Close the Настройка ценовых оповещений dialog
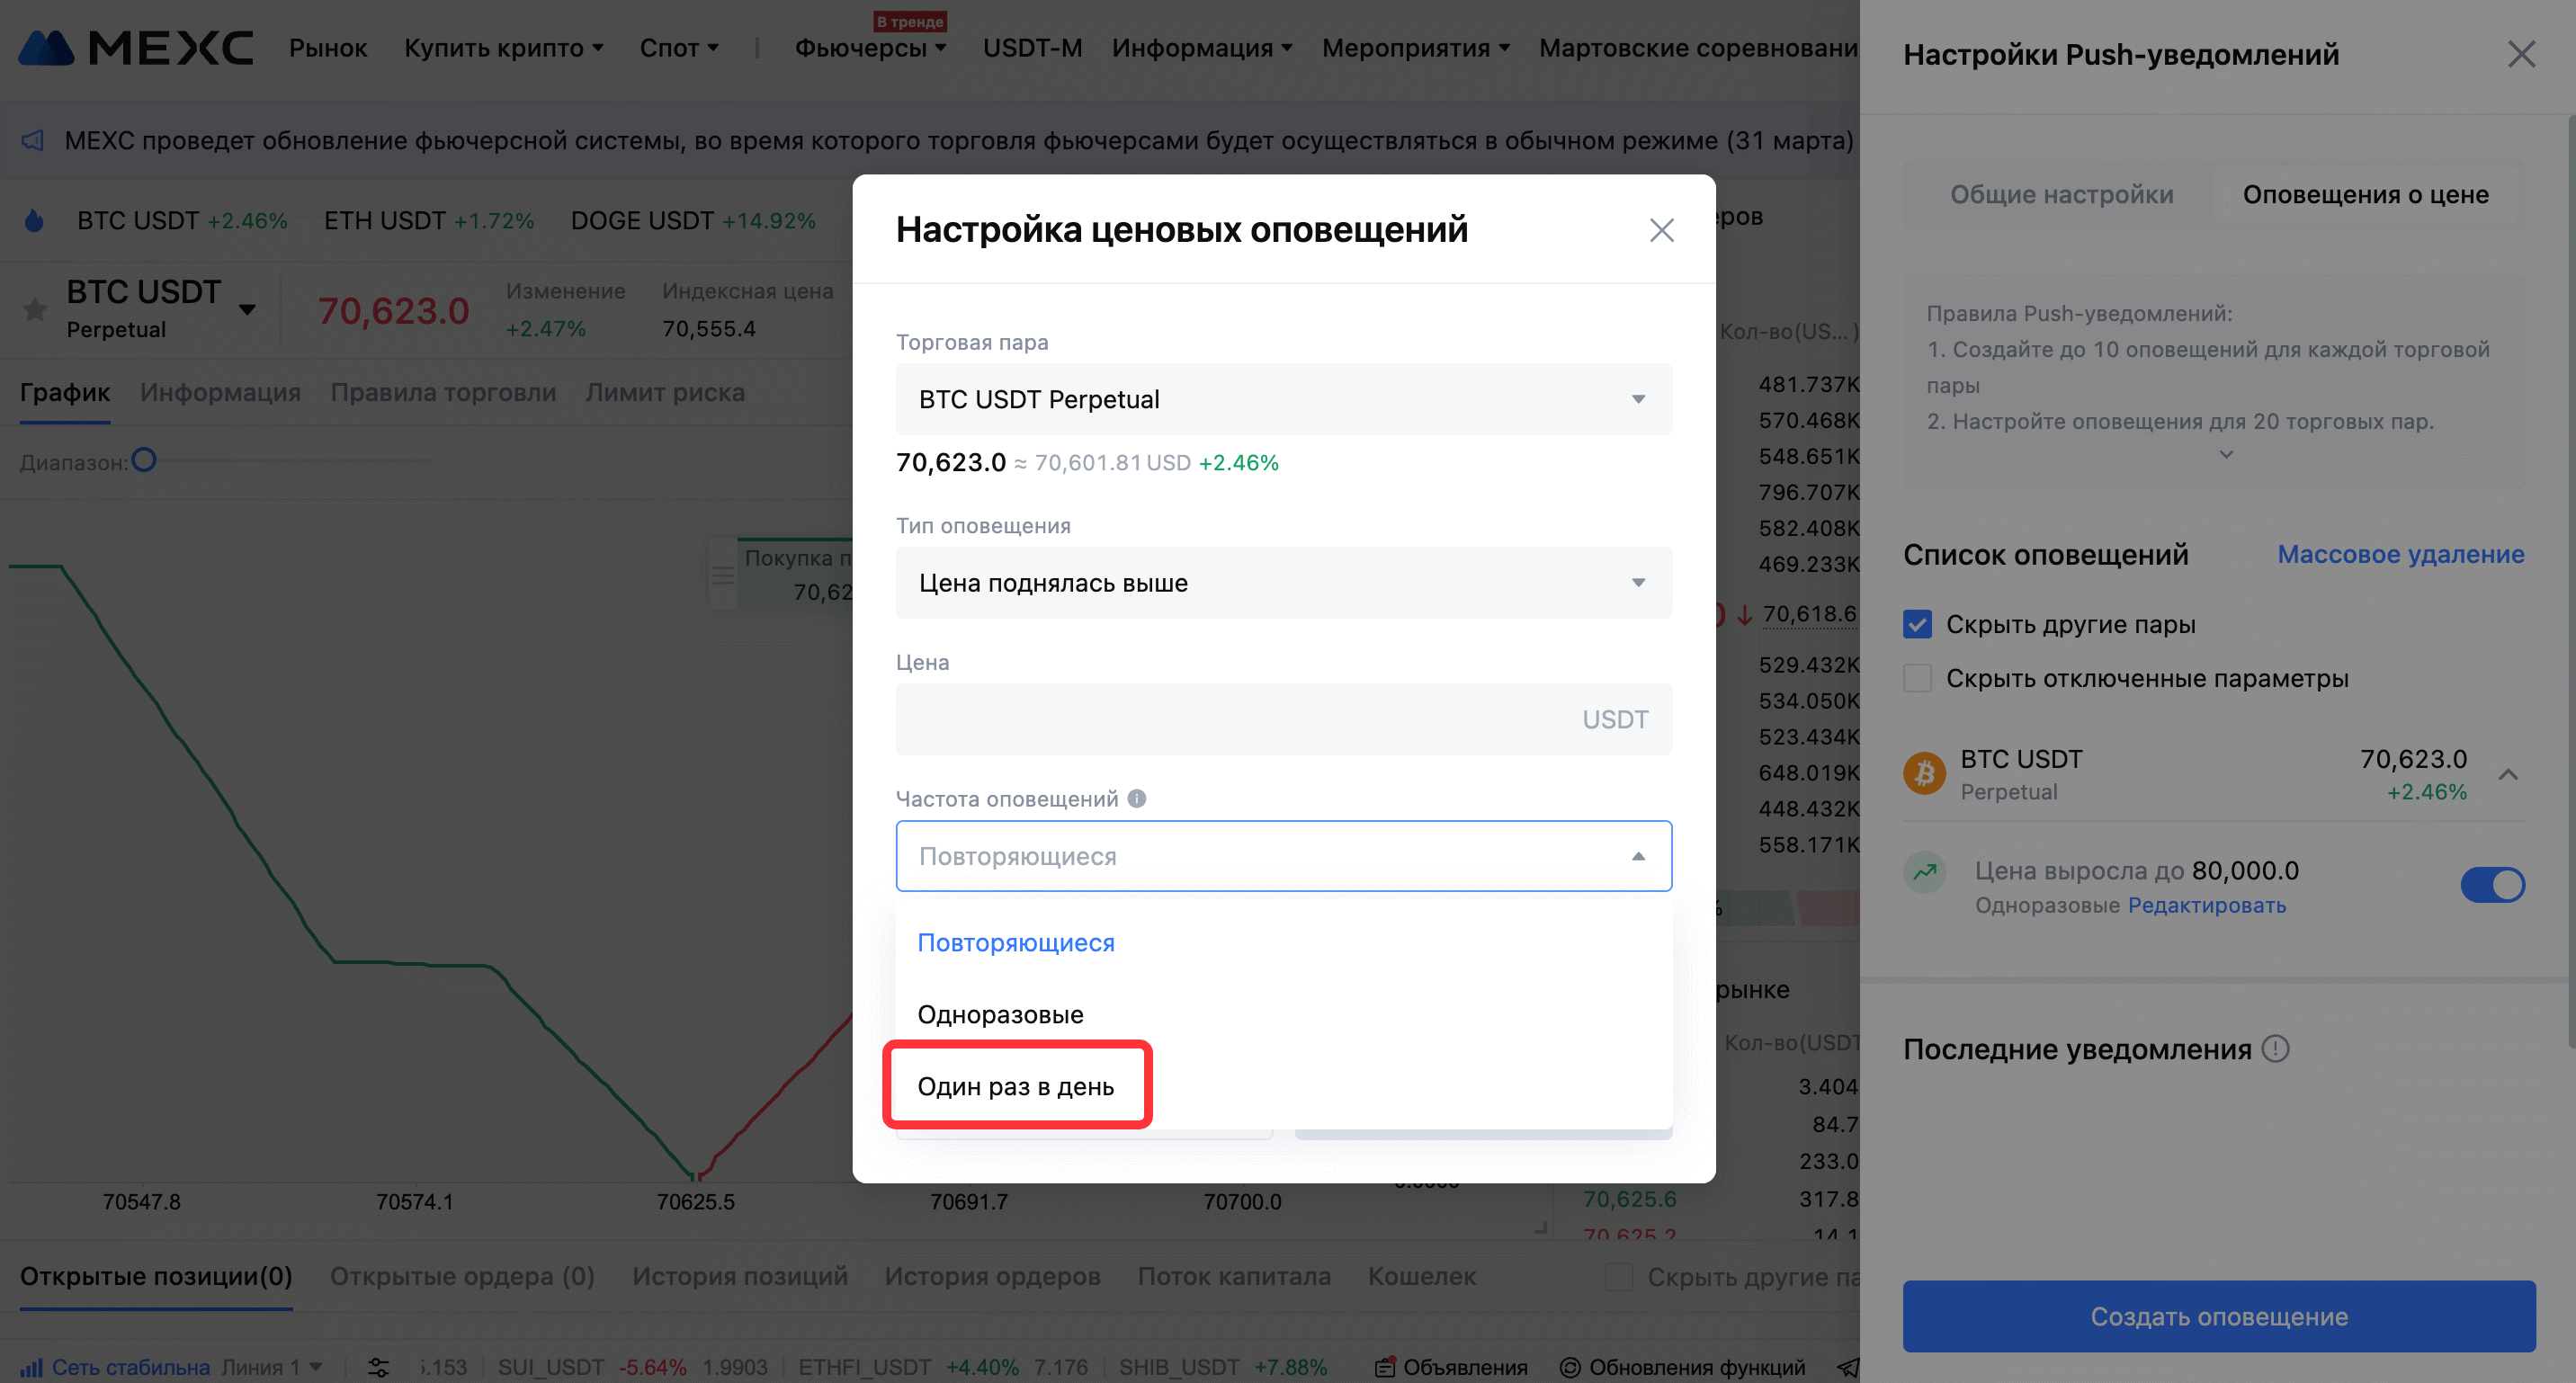Viewport: 2576px width, 1383px height. coord(1661,230)
